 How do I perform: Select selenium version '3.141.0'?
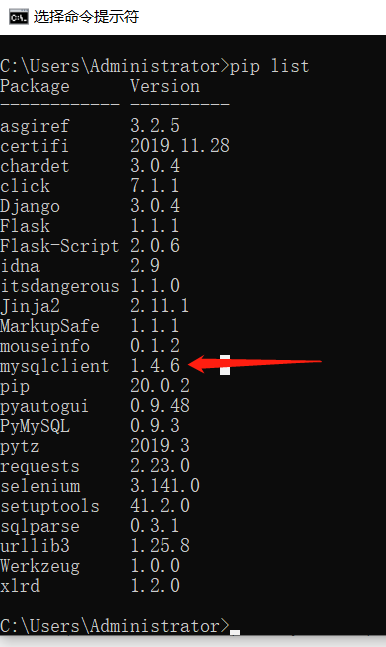coord(165,486)
